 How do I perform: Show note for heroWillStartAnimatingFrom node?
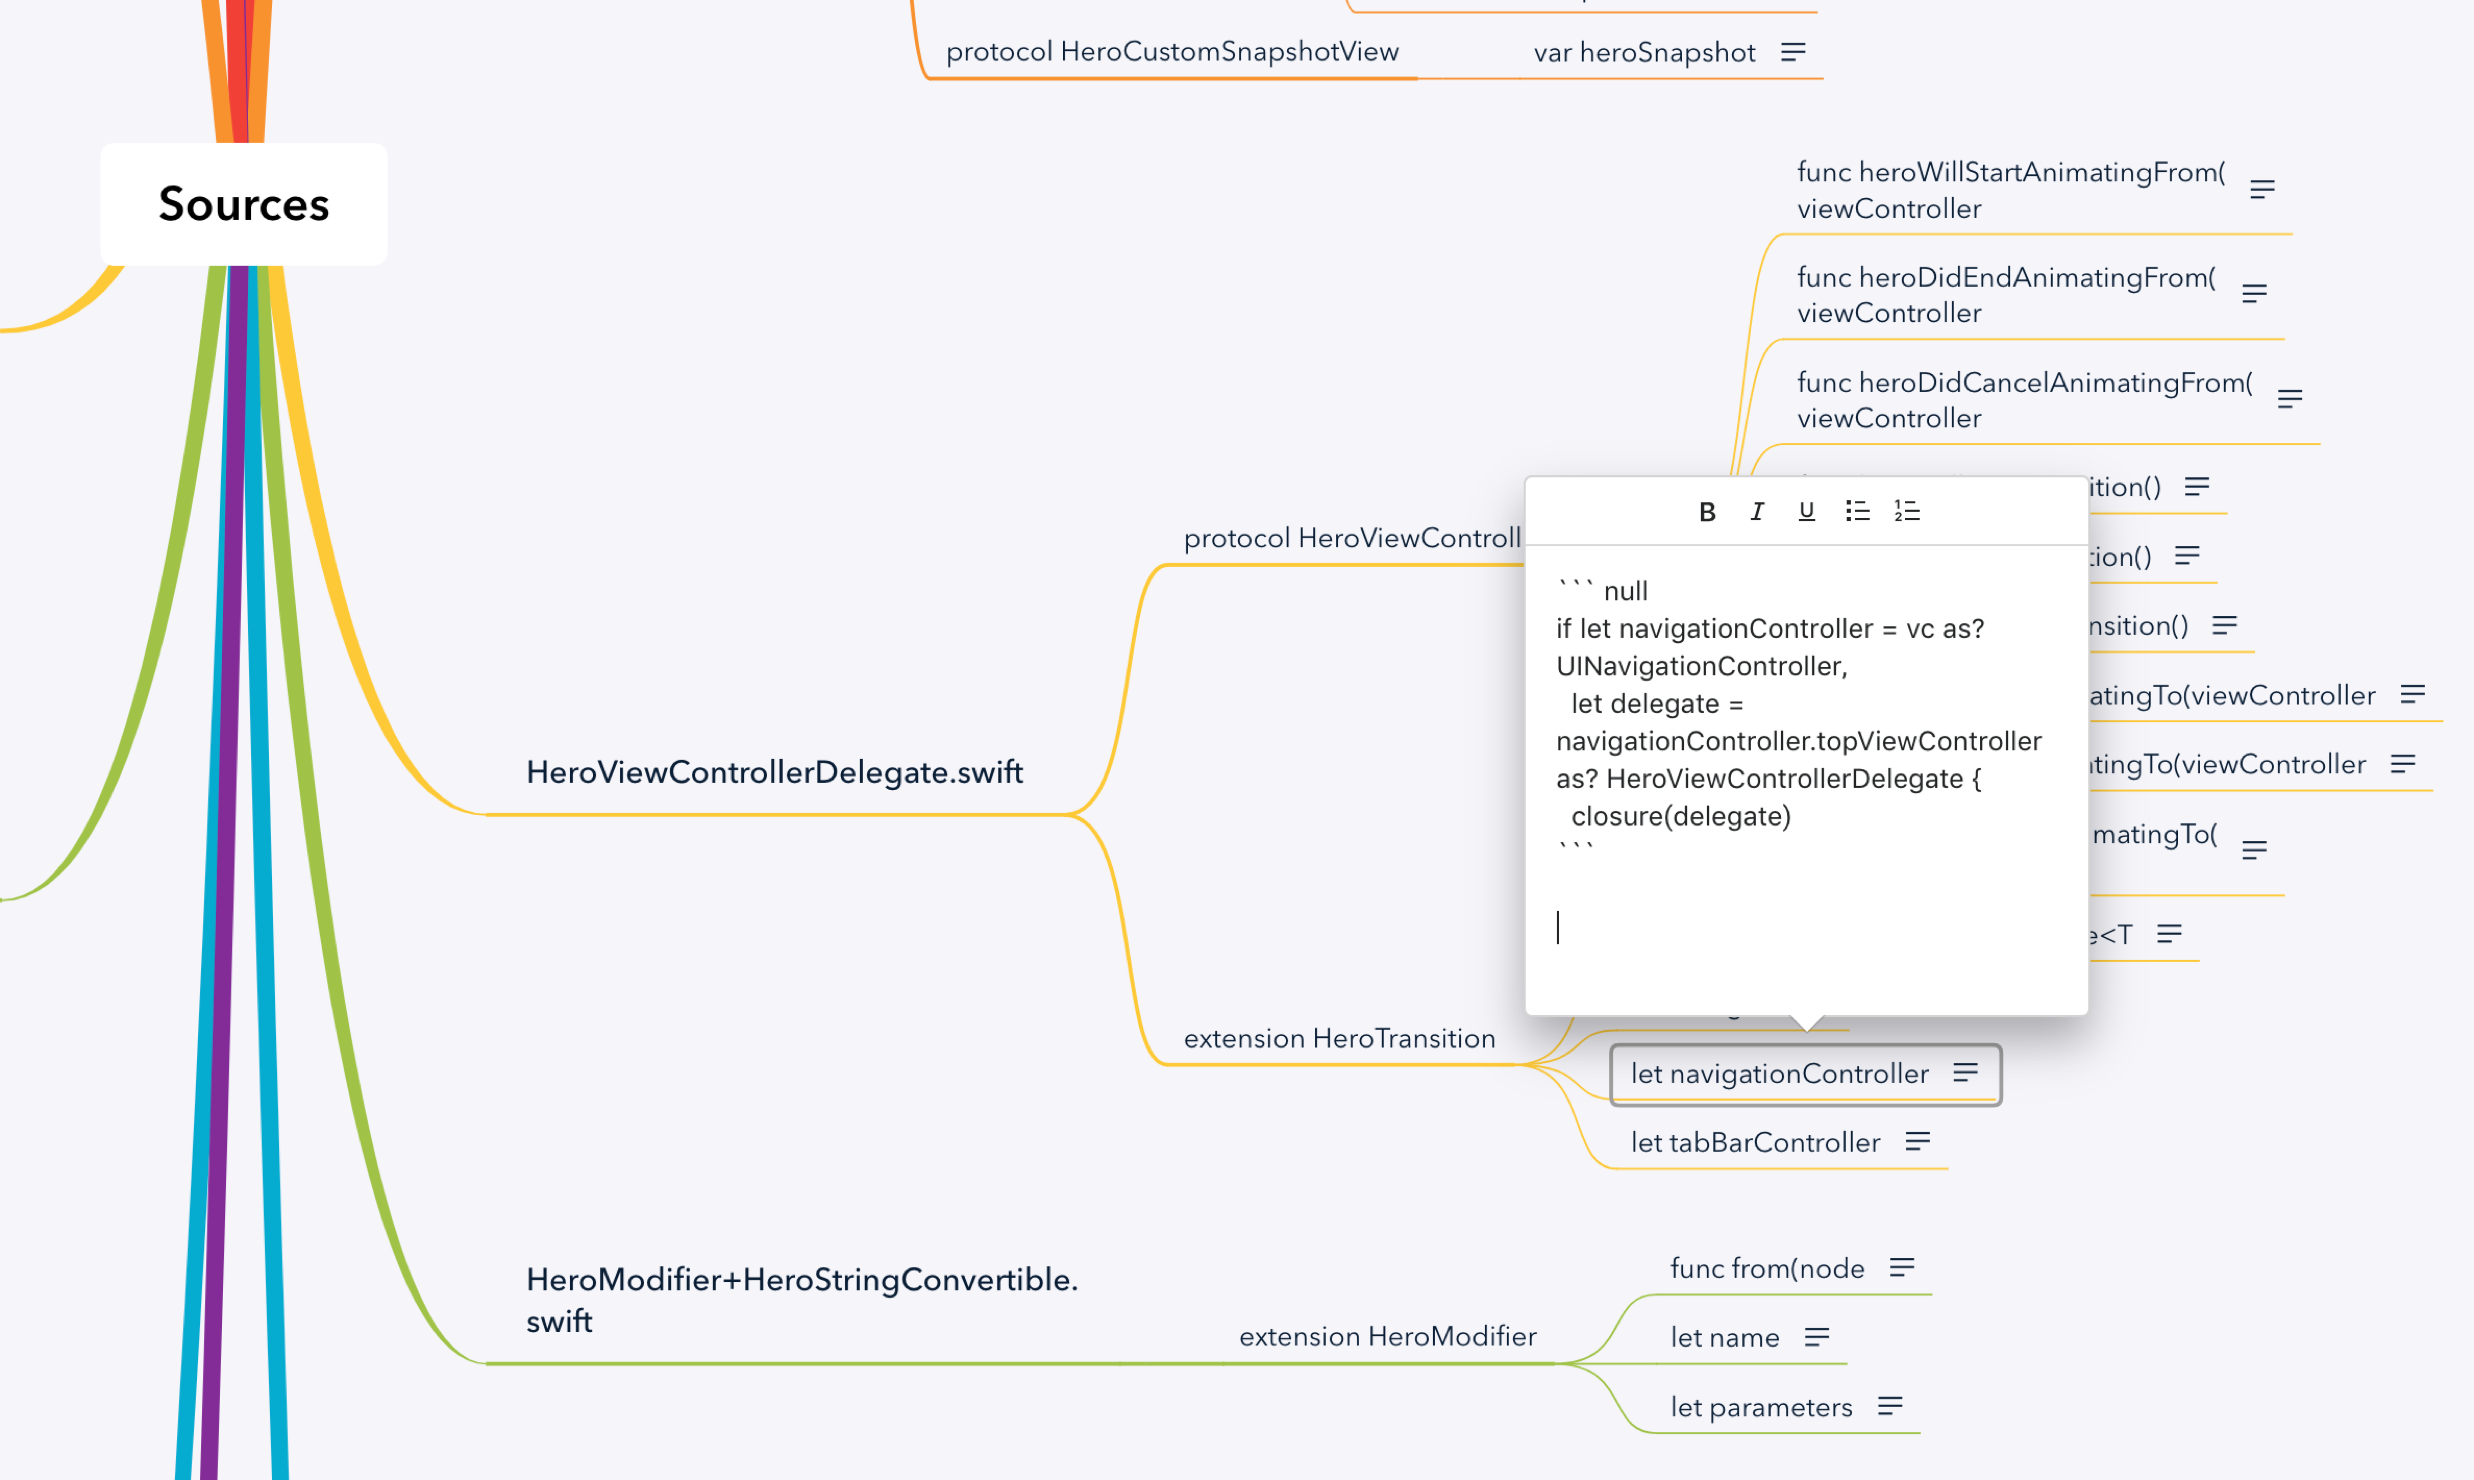coord(2262,190)
